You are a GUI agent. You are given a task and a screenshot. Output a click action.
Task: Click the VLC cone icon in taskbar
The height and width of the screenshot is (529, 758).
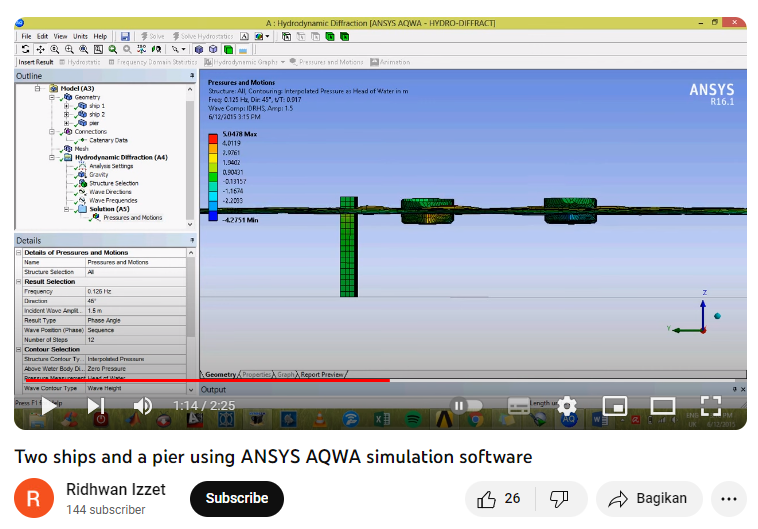[319, 419]
